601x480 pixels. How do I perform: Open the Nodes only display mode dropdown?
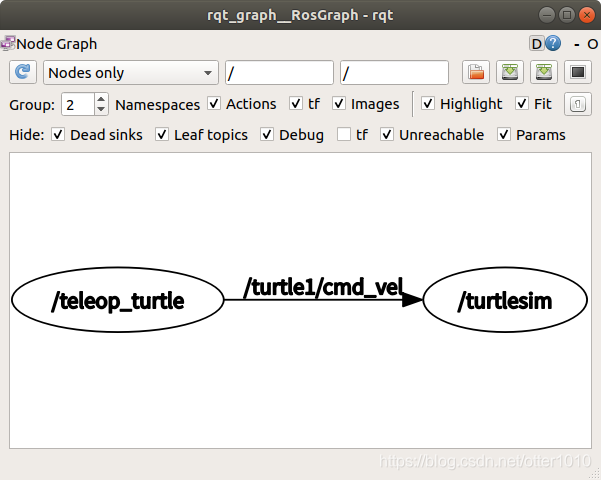tap(131, 72)
